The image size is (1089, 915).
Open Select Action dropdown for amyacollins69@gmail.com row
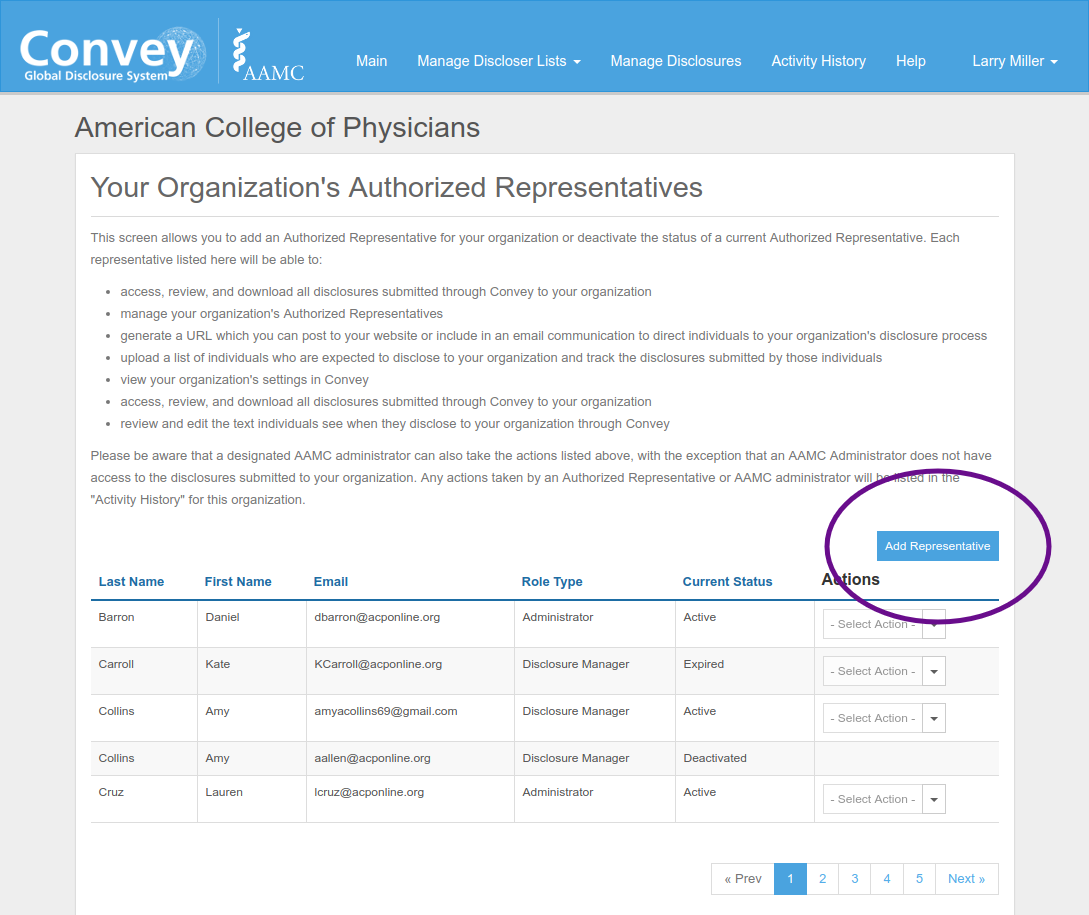pyautogui.click(x=884, y=718)
